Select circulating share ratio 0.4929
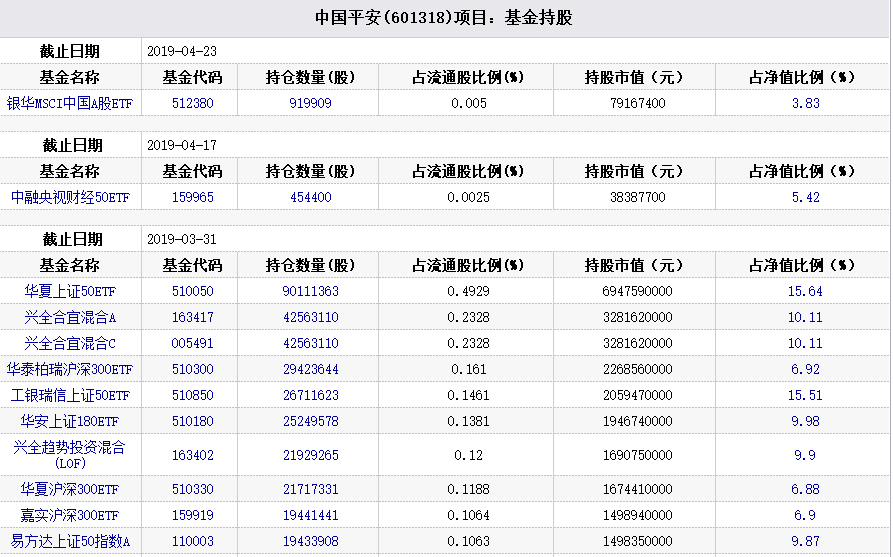Screen dimensions: 893x557 point(468,292)
